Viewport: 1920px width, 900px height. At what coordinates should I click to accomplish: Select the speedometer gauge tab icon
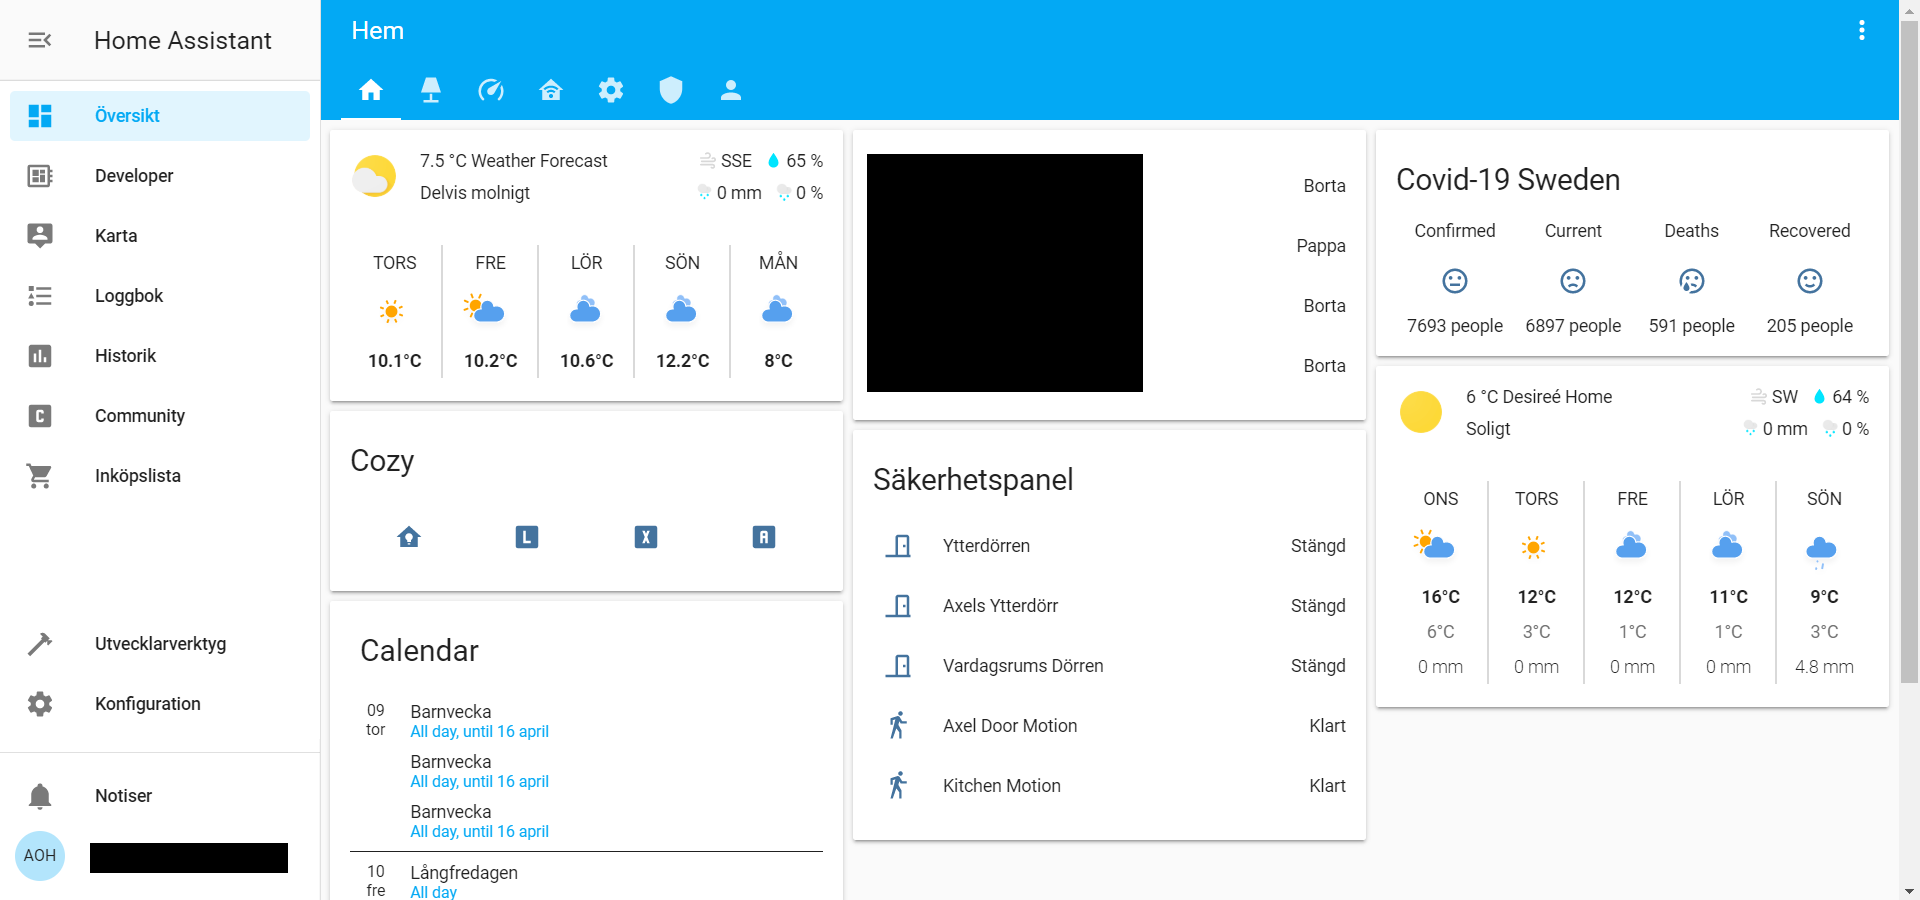491,90
